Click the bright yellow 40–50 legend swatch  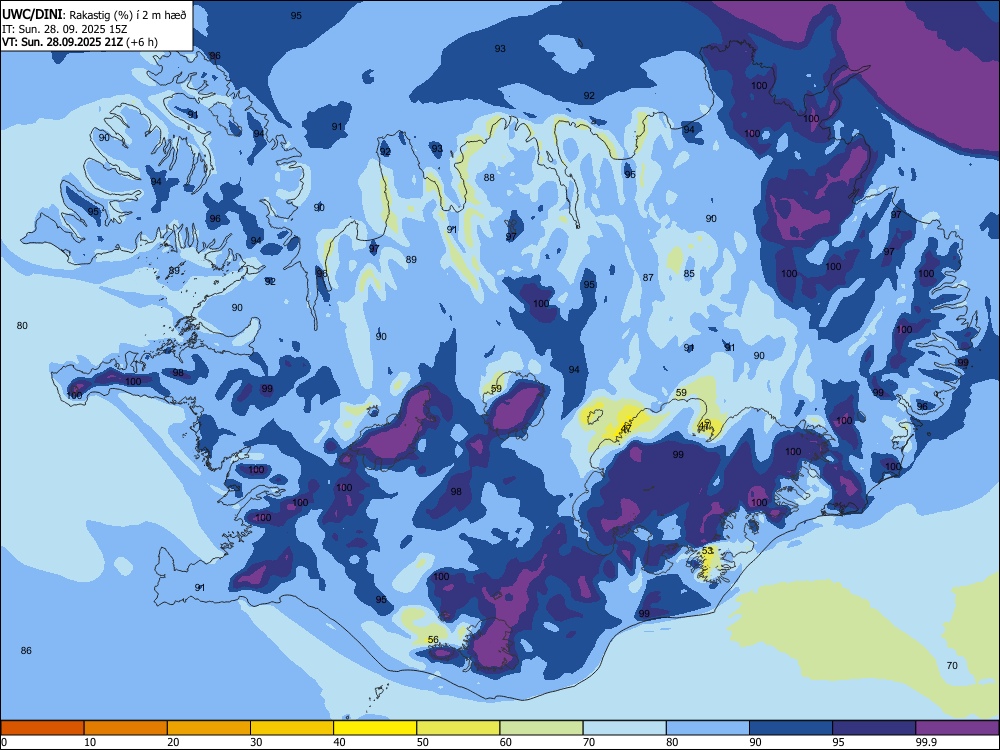pos(375,728)
